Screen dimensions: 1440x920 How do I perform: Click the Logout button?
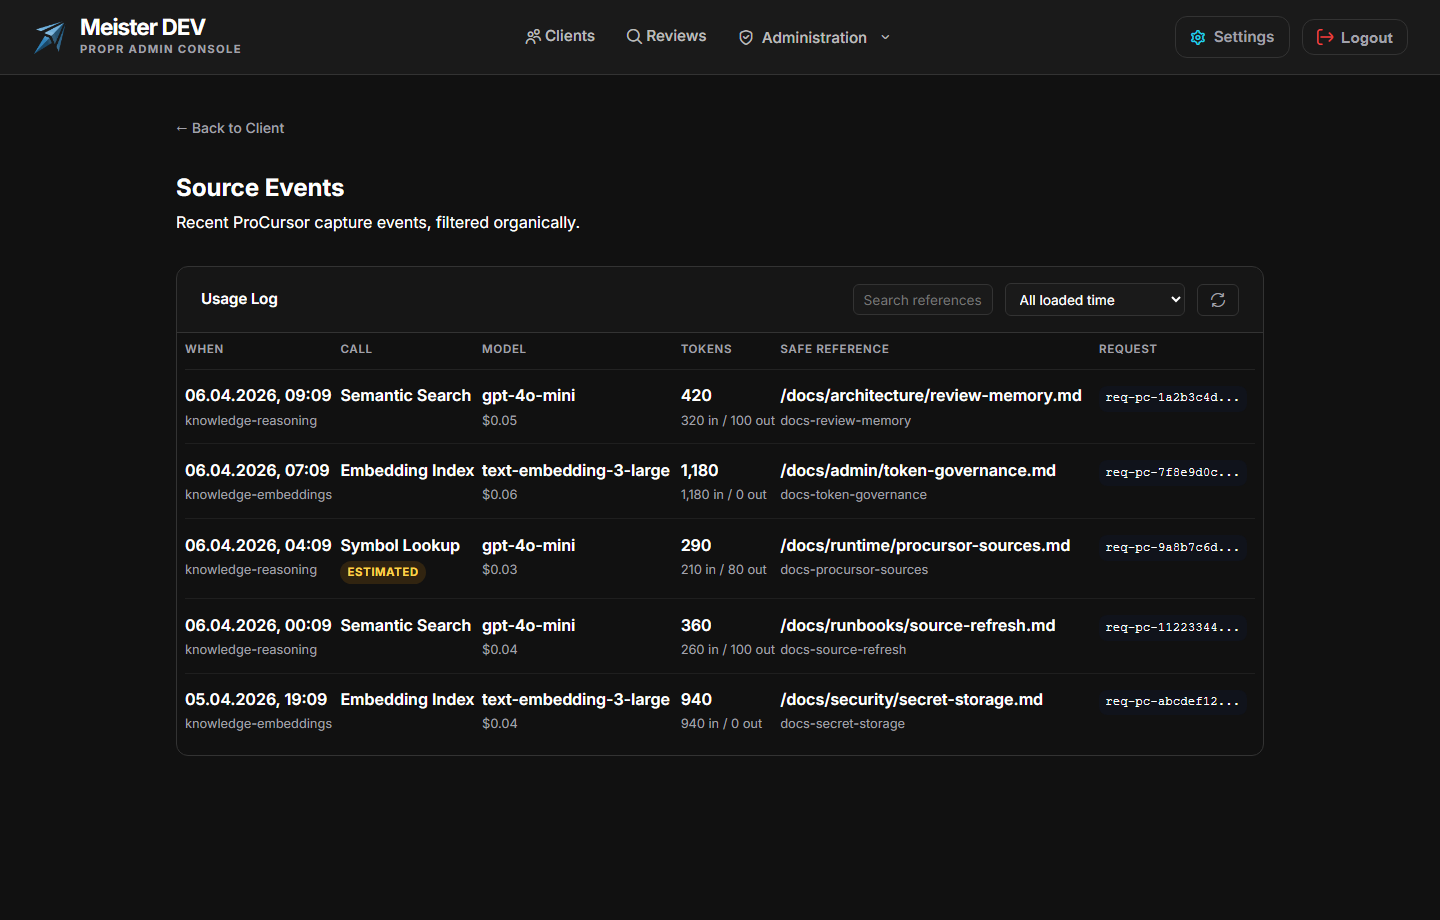pos(1355,37)
